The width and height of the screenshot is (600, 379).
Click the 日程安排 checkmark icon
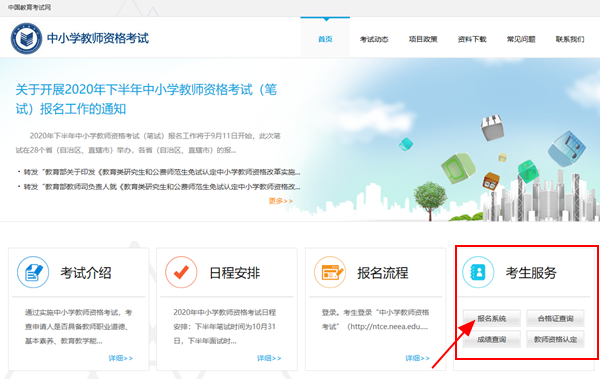181,272
